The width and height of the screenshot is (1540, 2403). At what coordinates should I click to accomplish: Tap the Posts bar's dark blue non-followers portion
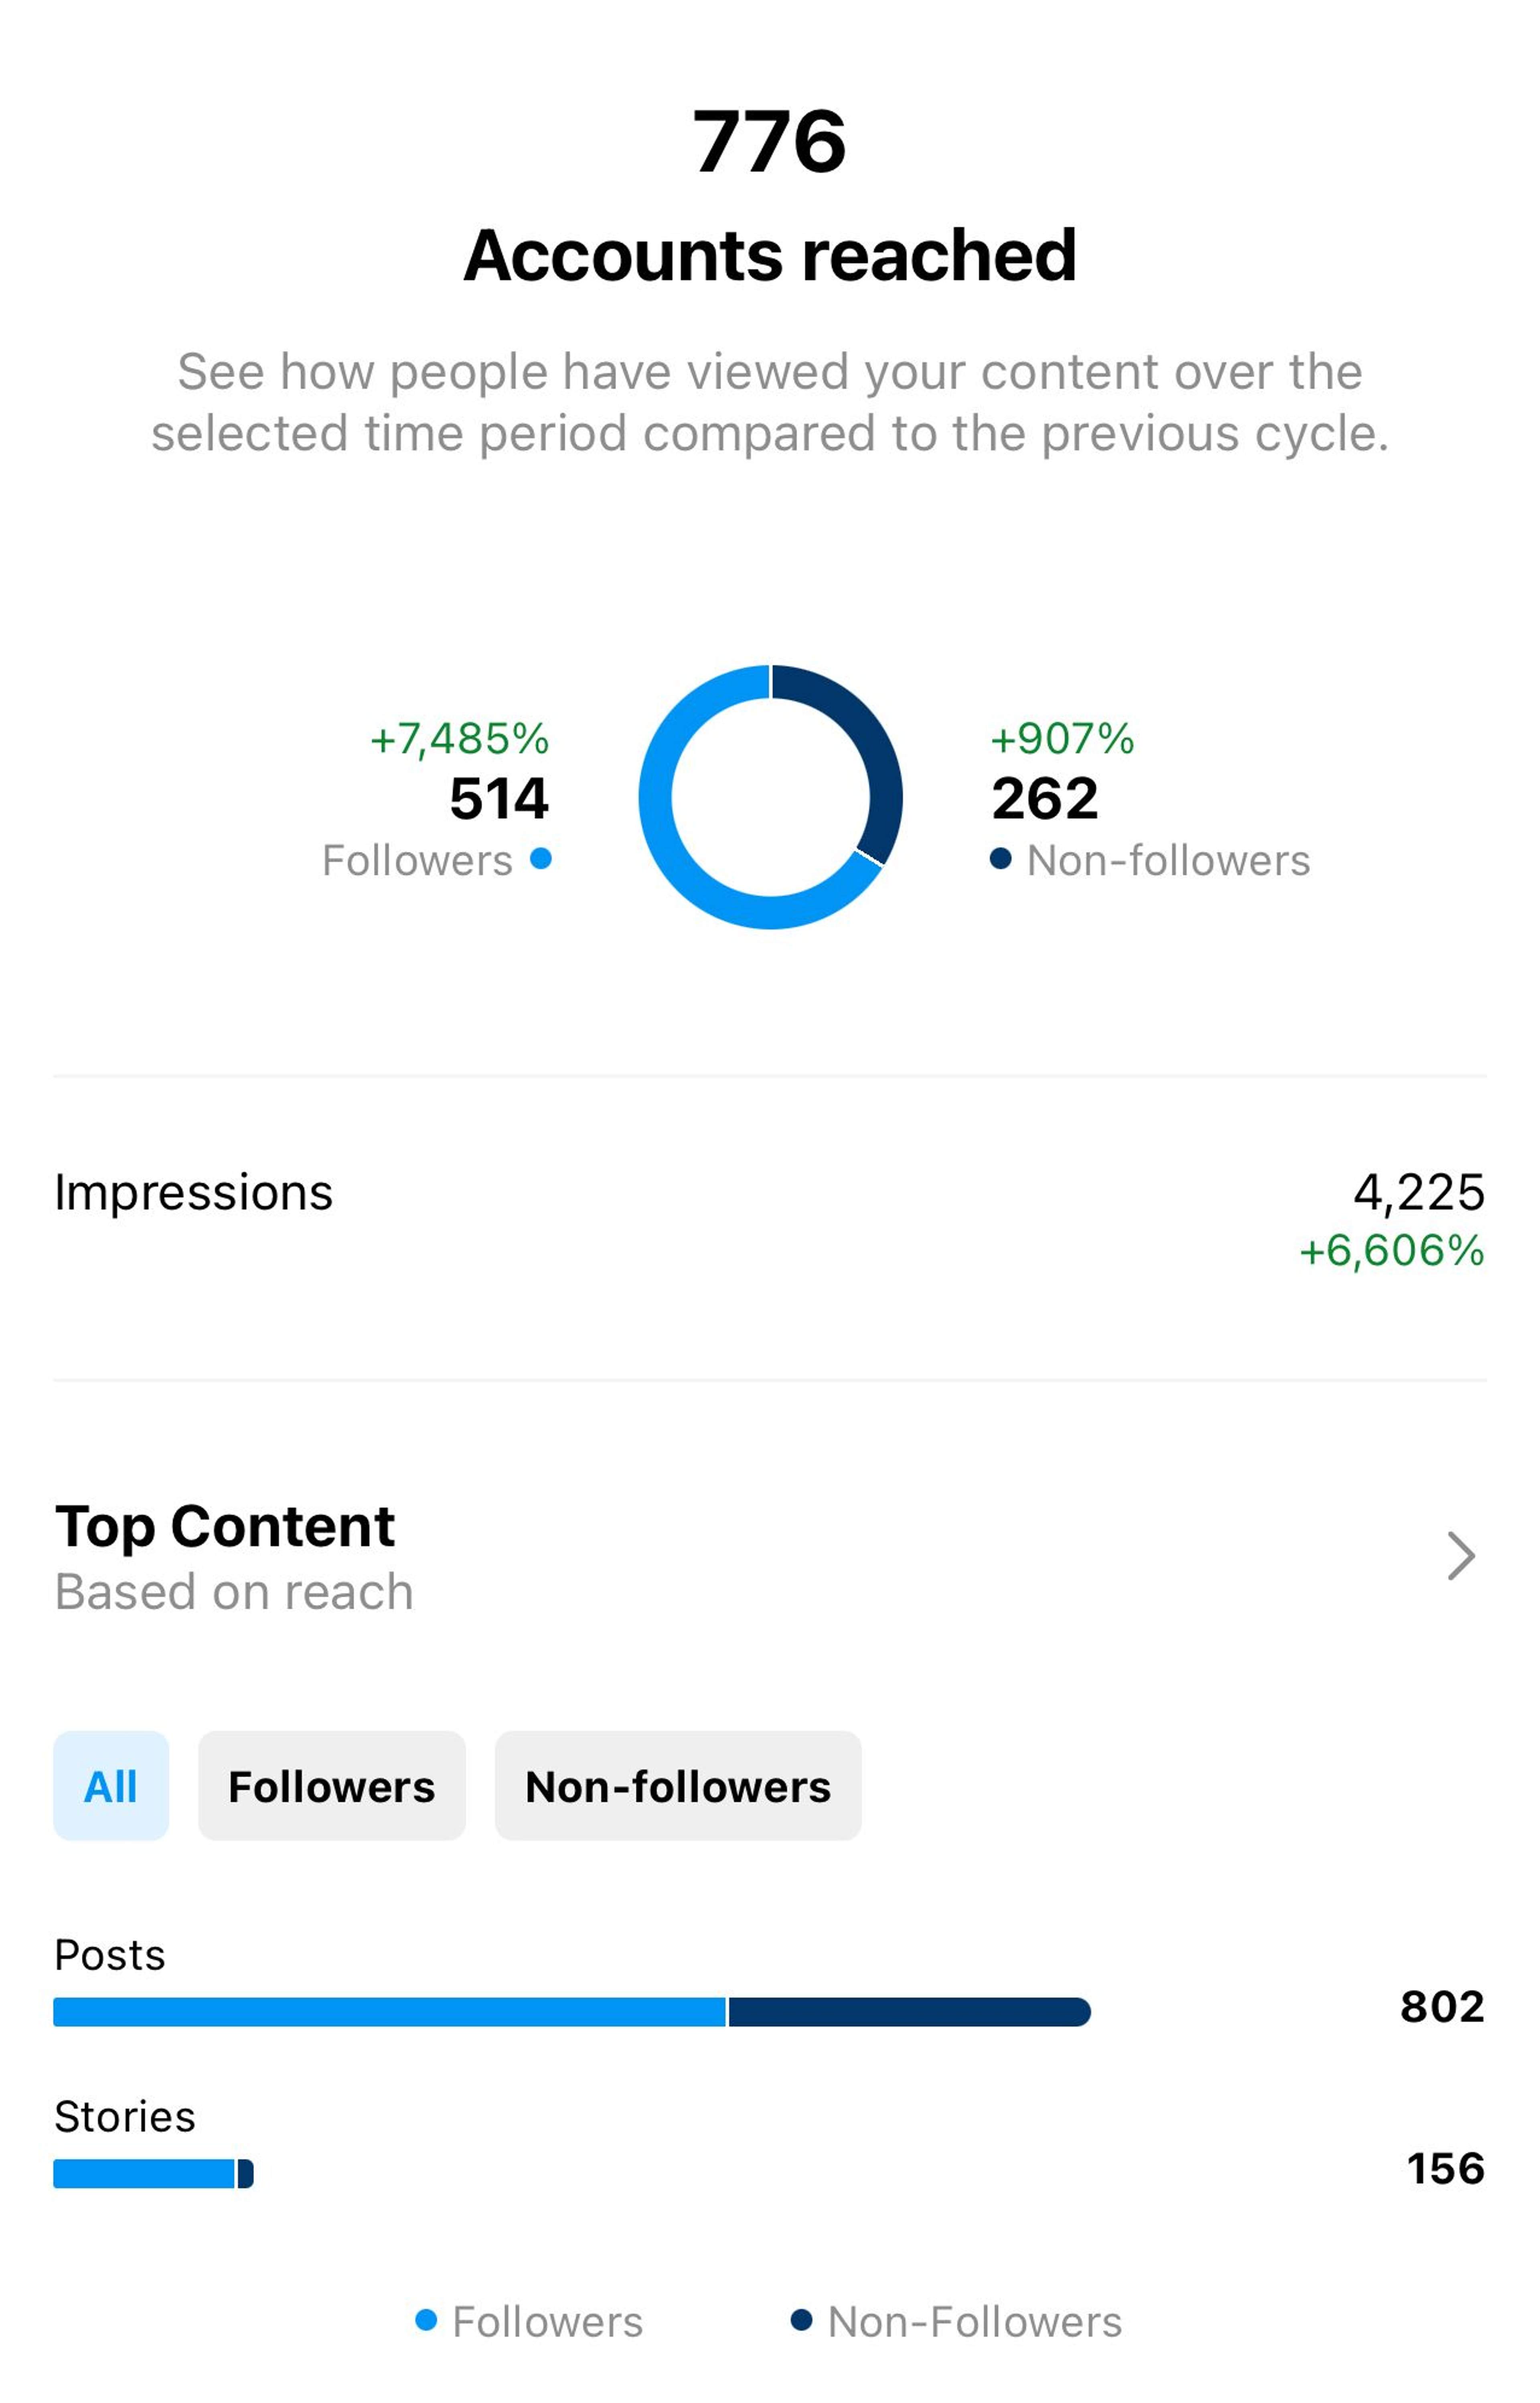(x=910, y=2012)
